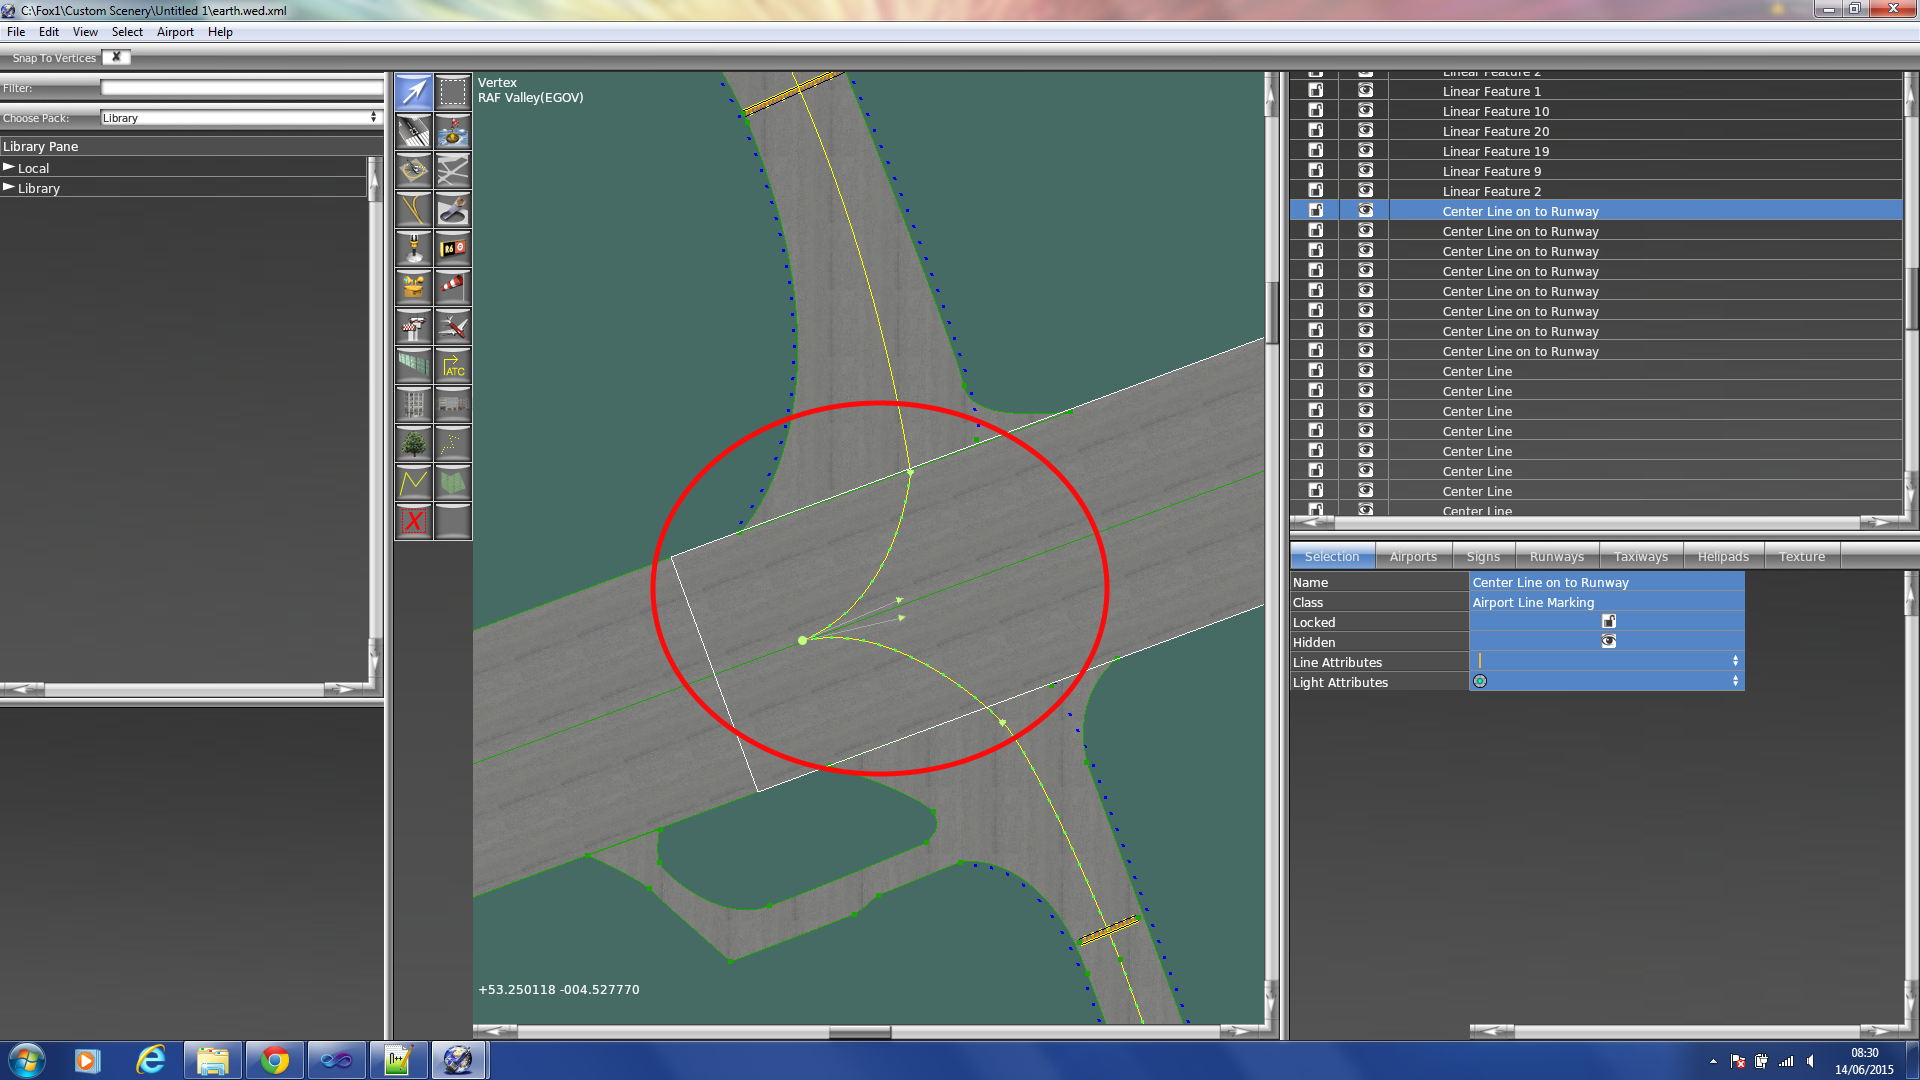This screenshot has width=1920, height=1080.
Task: Select the Taxi sign tool
Action: (453, 248)
